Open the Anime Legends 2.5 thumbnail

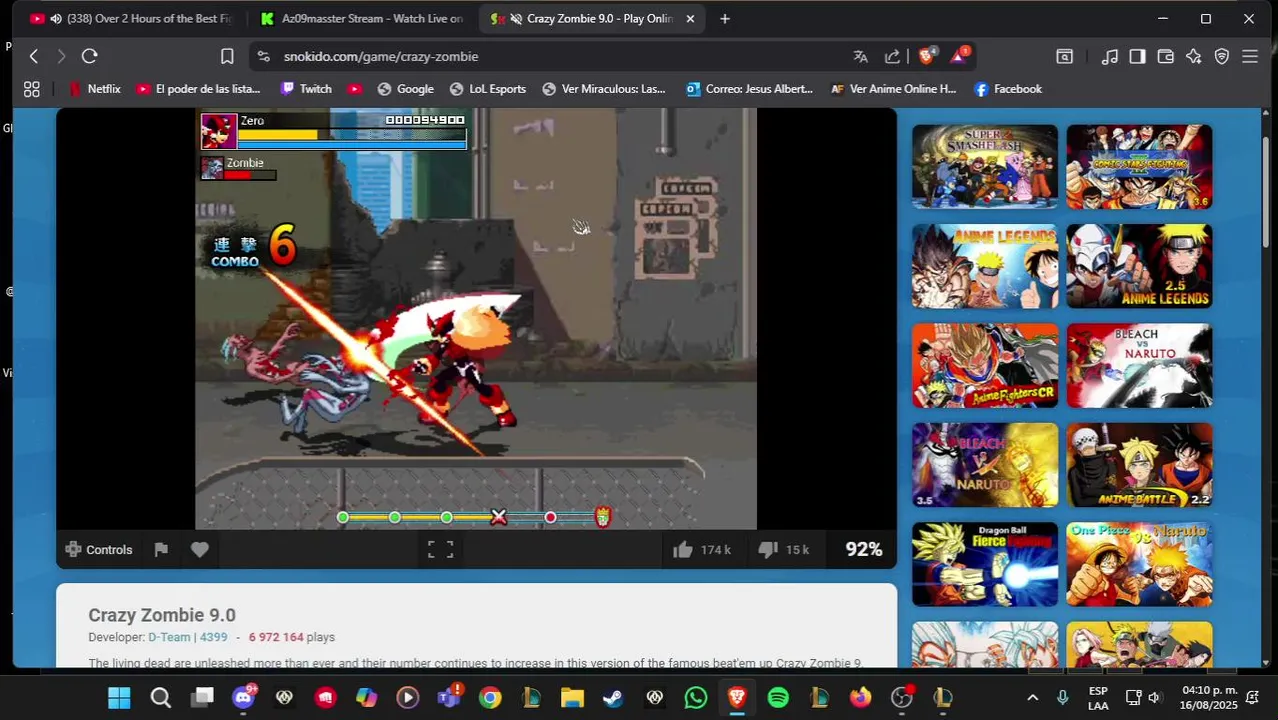point(1139,266)
